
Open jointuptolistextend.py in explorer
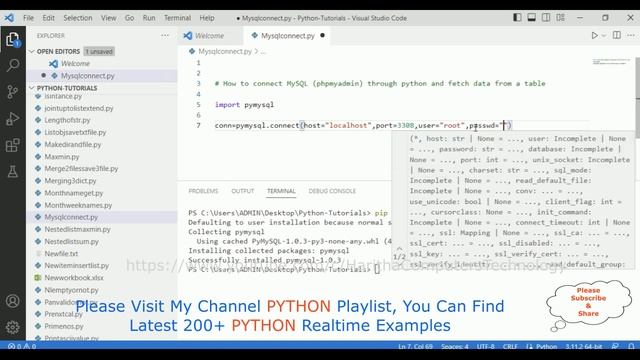(x=79, y=108)
